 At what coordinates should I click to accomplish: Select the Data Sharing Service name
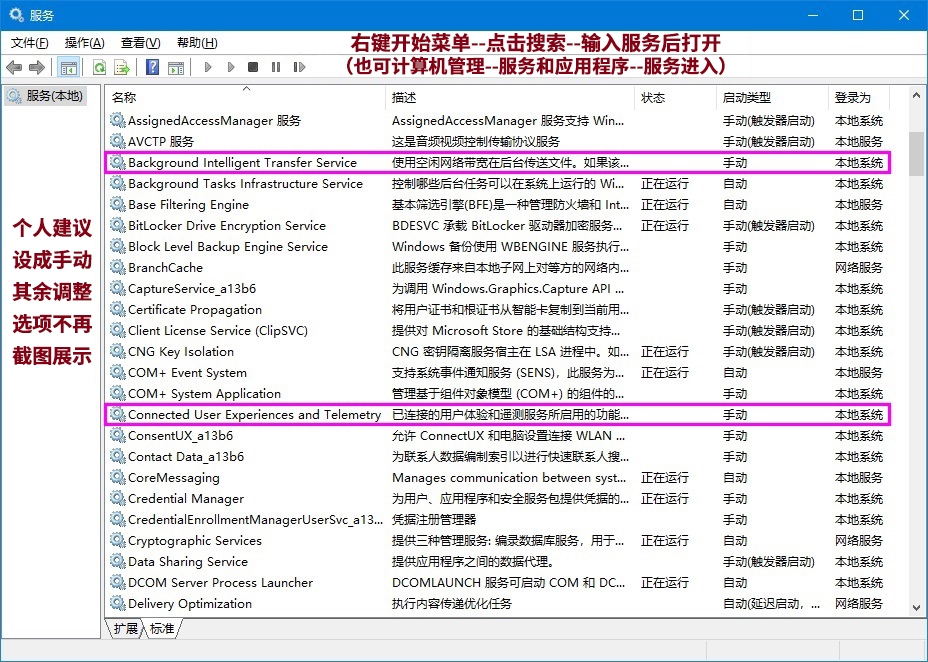(188, 561)
